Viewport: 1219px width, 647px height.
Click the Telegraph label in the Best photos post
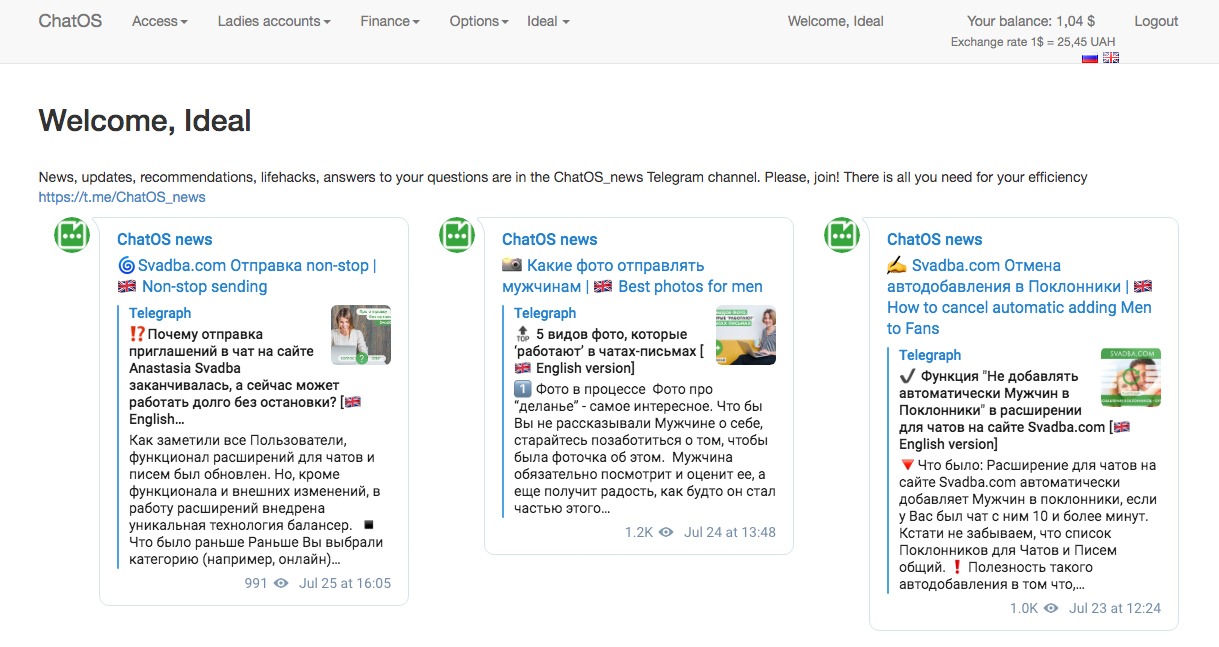pyautogui.click(x=545, y=313)
